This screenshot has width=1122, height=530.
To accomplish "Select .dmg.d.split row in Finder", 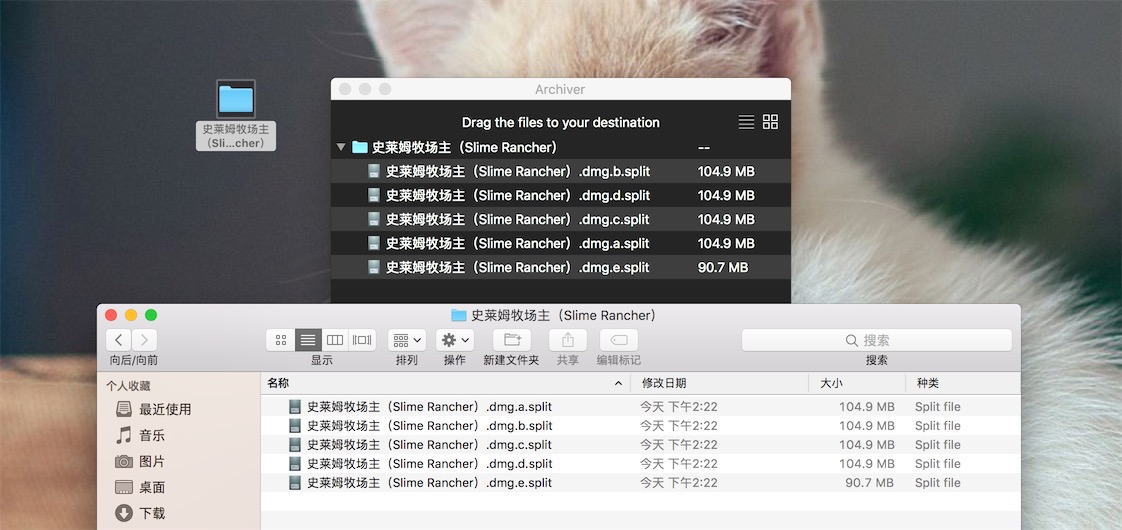I will click(x=640, y=463).
